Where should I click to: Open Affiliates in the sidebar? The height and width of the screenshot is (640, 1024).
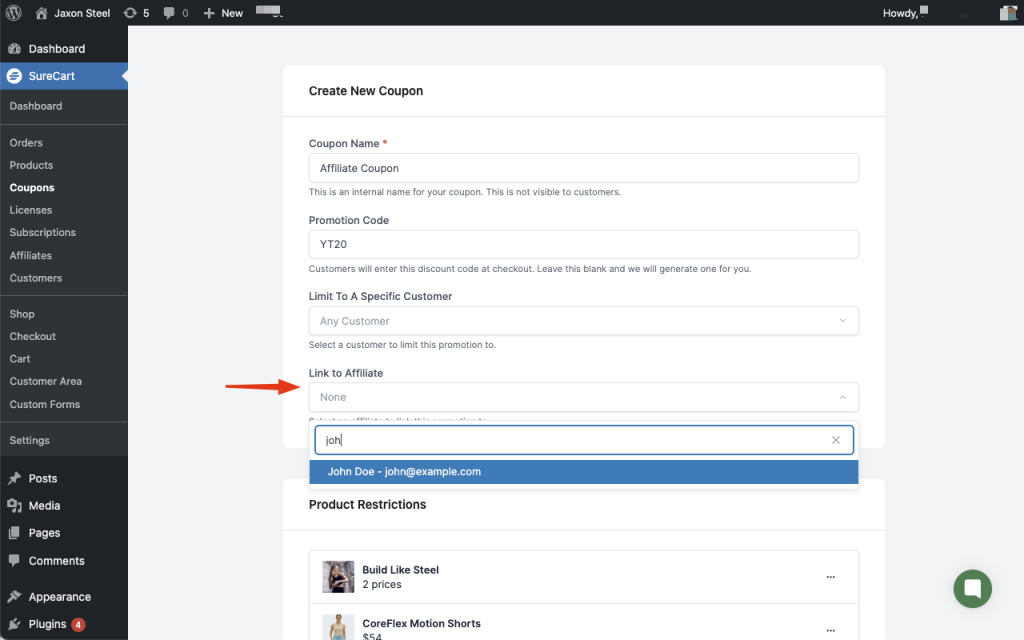(31, 255)
